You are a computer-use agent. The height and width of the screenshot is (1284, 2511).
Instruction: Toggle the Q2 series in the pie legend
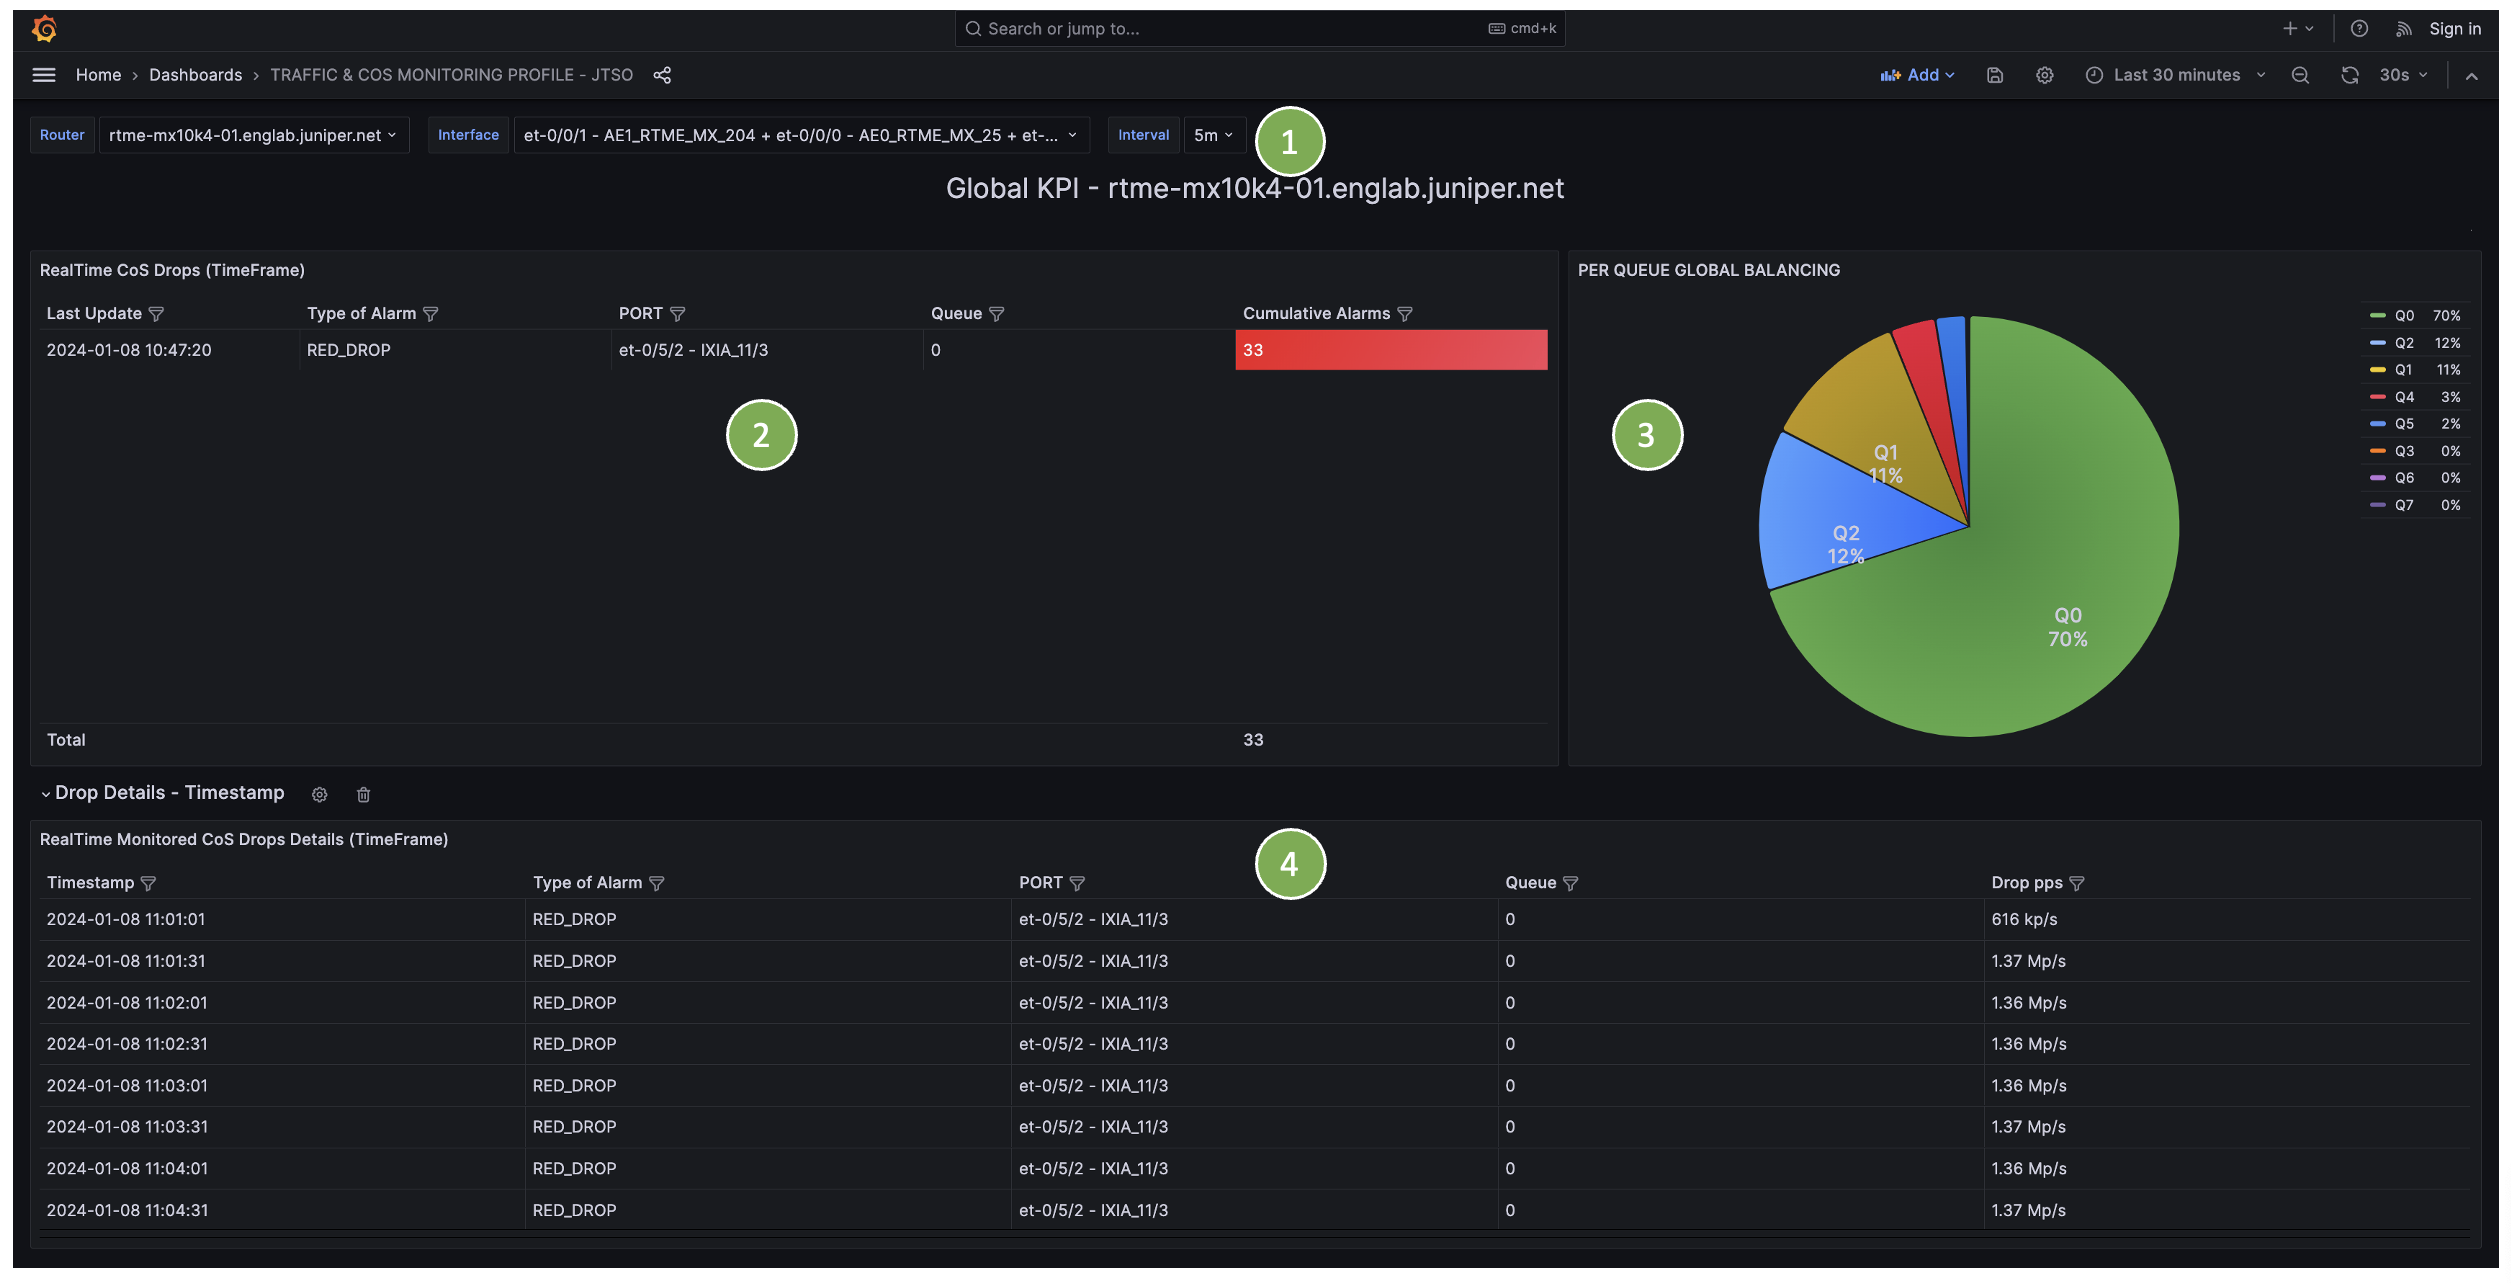coord(2404,343)
